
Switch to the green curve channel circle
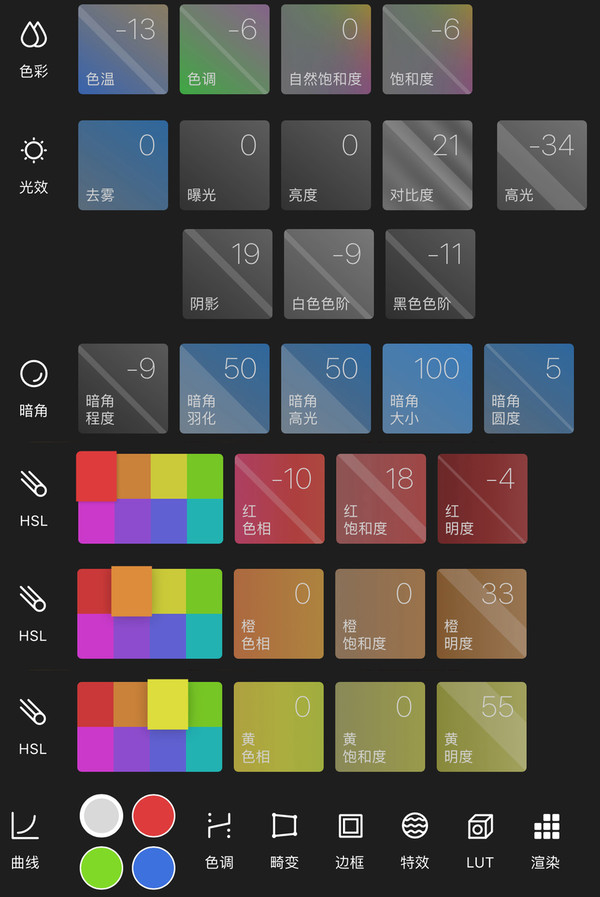[101, 868]
